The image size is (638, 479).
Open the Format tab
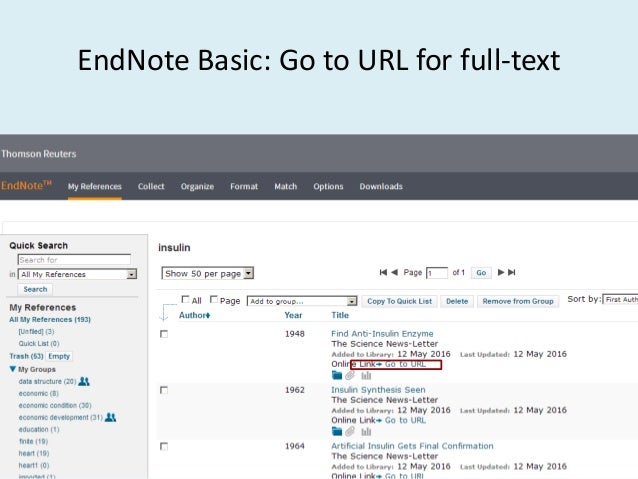pos(244,186)
